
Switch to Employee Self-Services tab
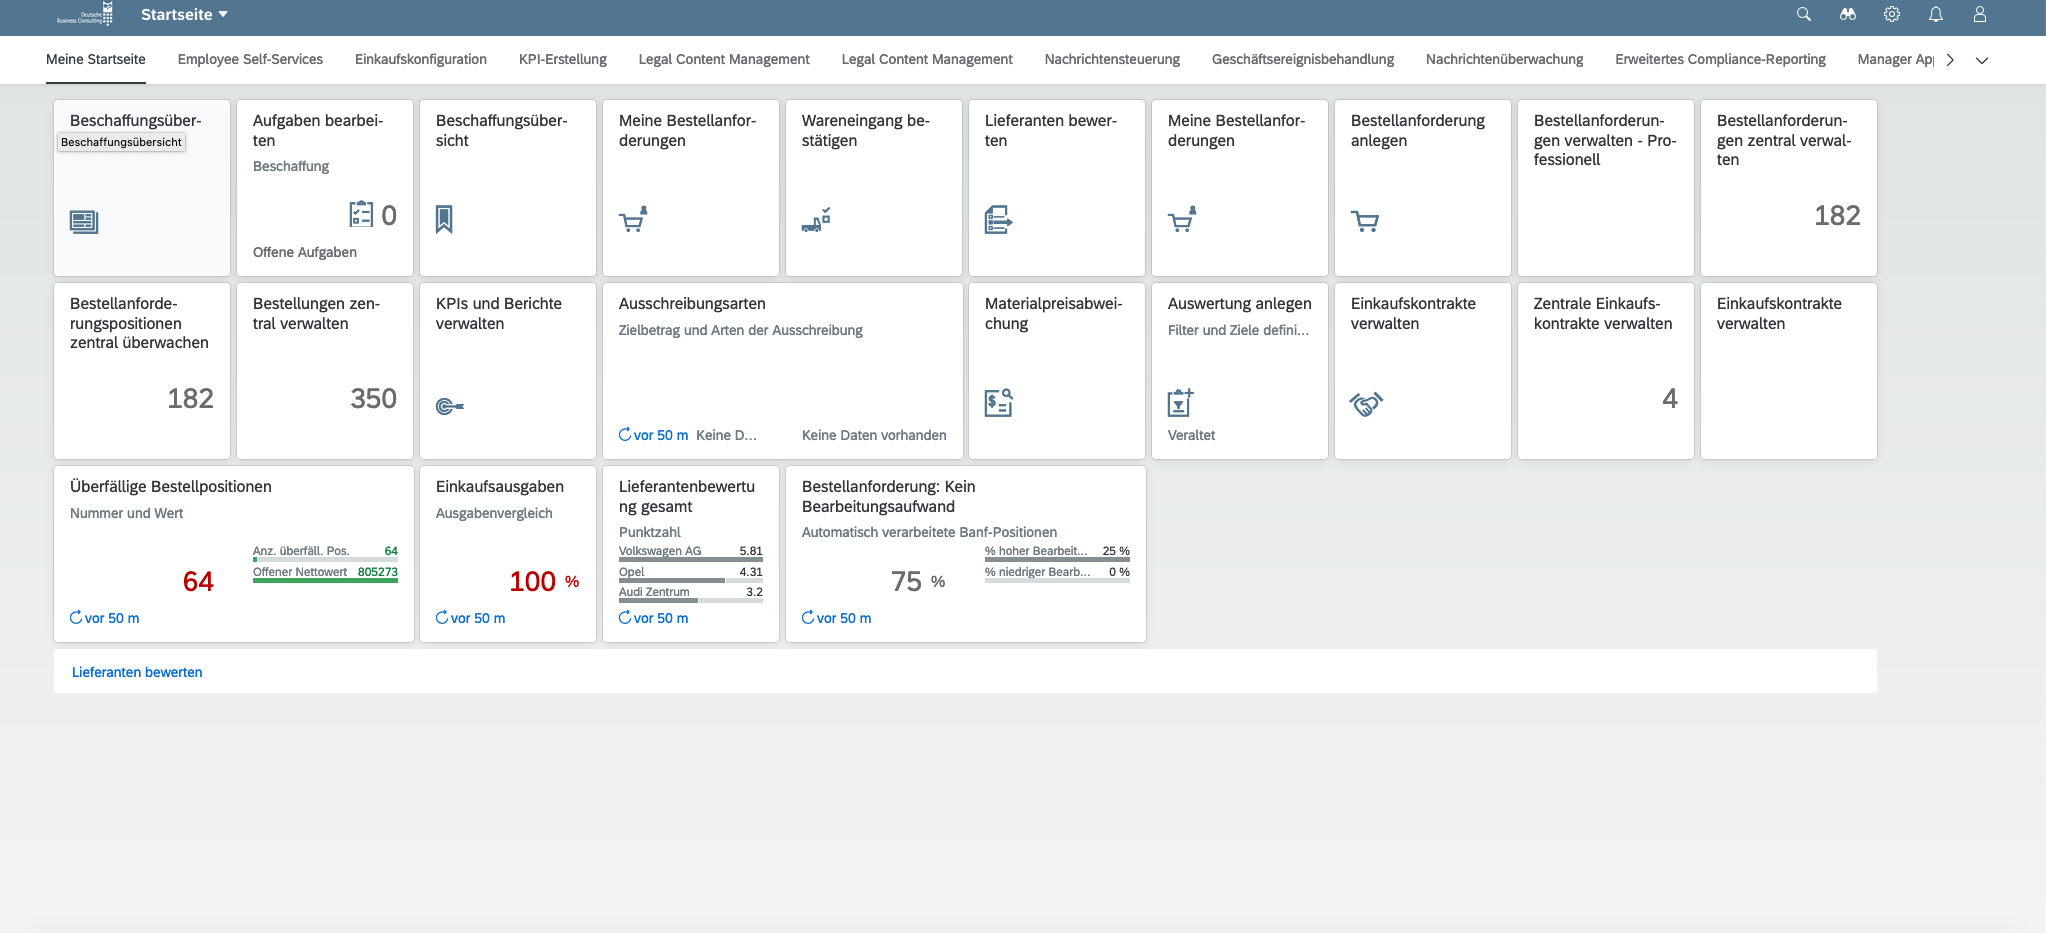click(250, 60)
